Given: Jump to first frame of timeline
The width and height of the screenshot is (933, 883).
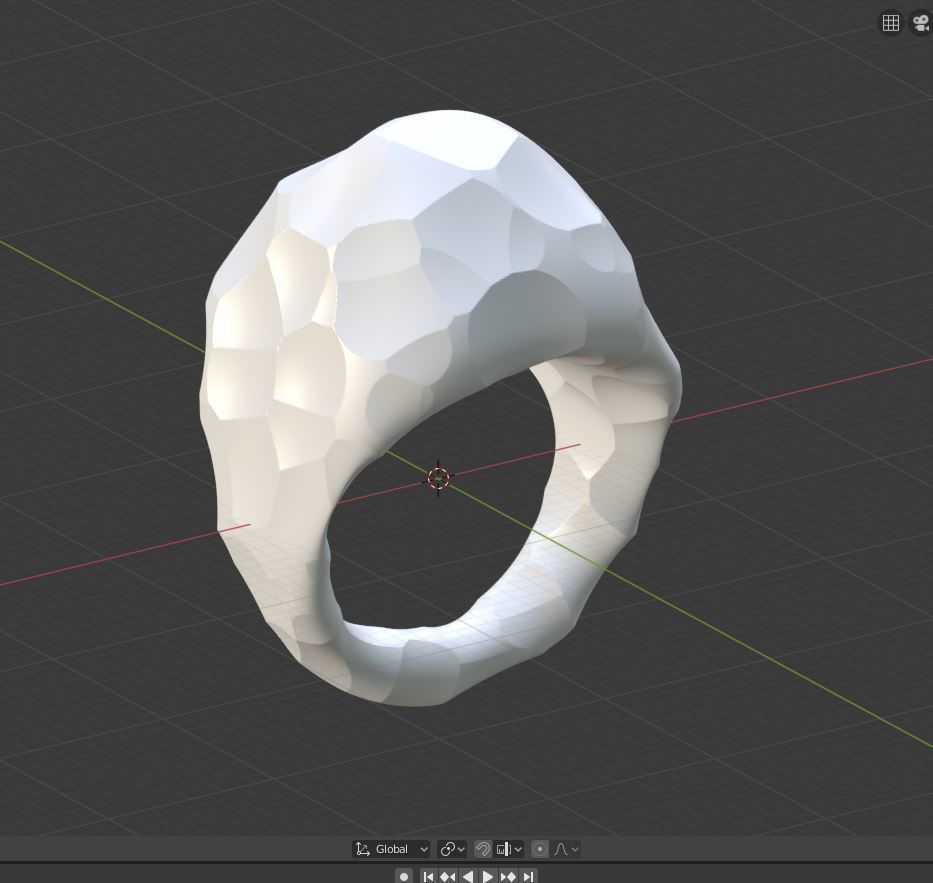Looking at the screenshot, I should 428,876.
